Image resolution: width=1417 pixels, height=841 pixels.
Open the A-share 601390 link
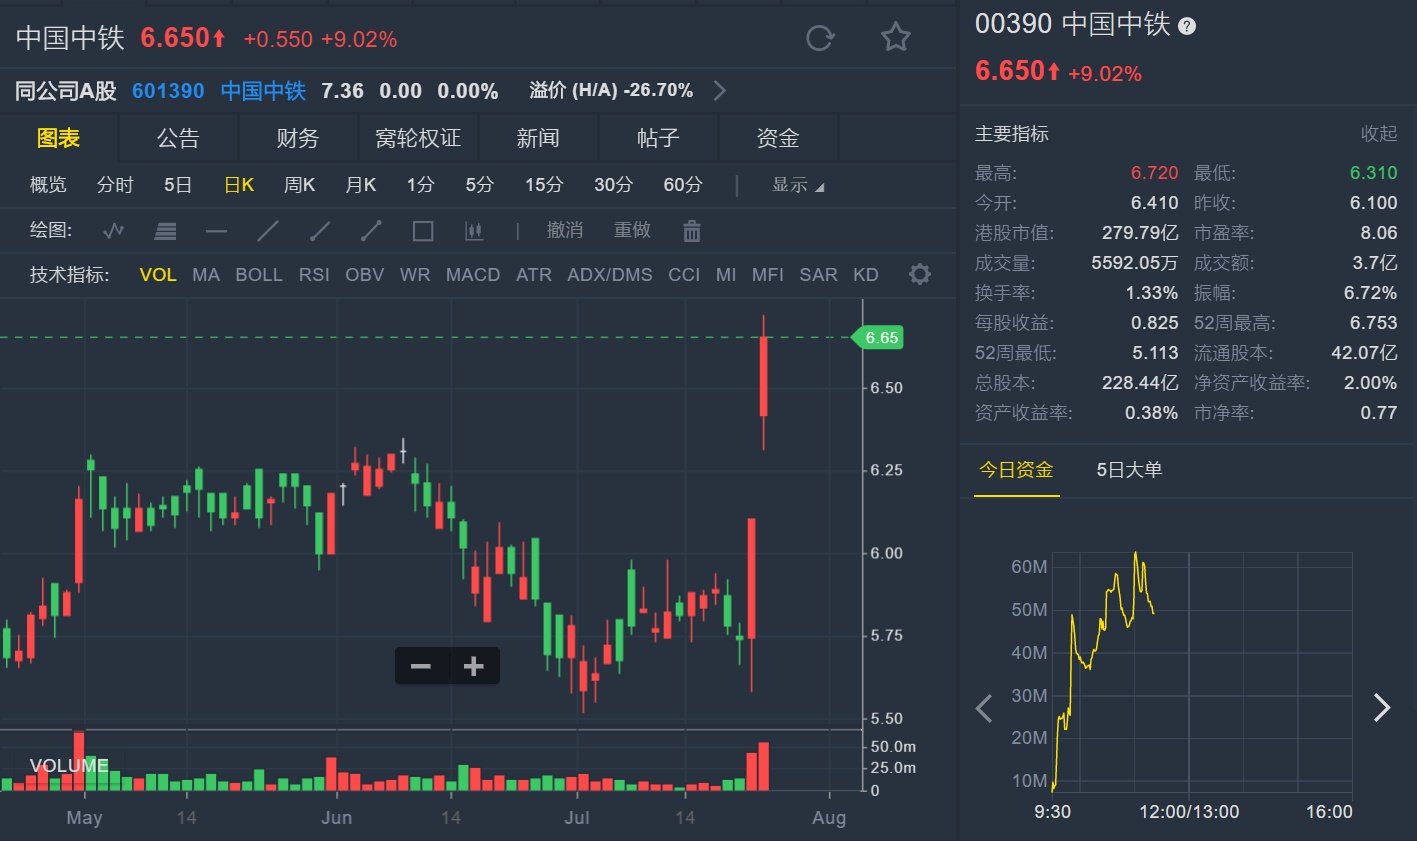tap(168, 91)
